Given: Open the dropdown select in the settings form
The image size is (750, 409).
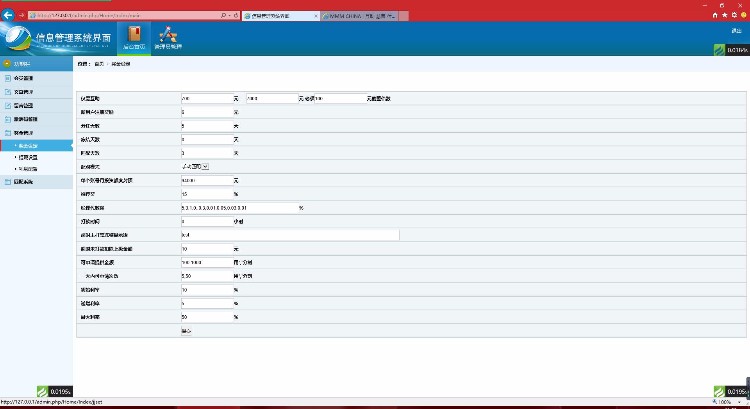Looking at the screenshot, I should pyautogui.click(x=195, y=166).
